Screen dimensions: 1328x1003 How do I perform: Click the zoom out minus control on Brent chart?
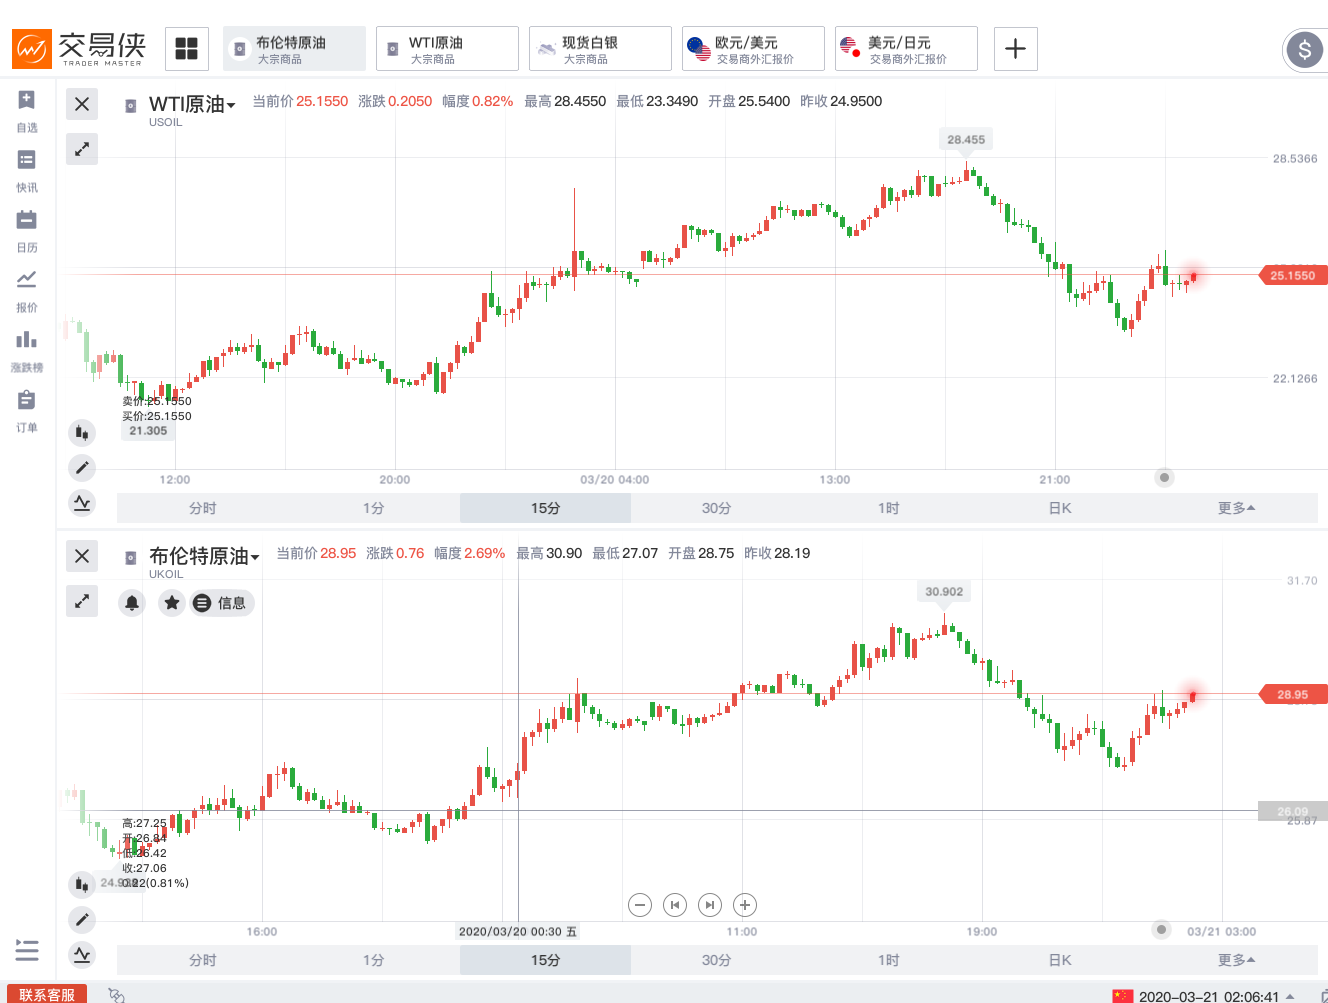pyautogui.click(x=640, y=905)
